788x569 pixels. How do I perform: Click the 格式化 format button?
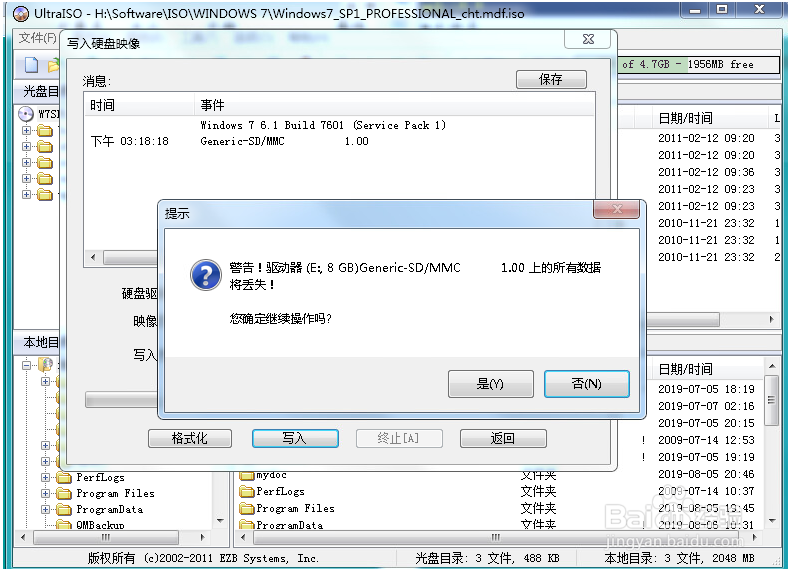189,438
